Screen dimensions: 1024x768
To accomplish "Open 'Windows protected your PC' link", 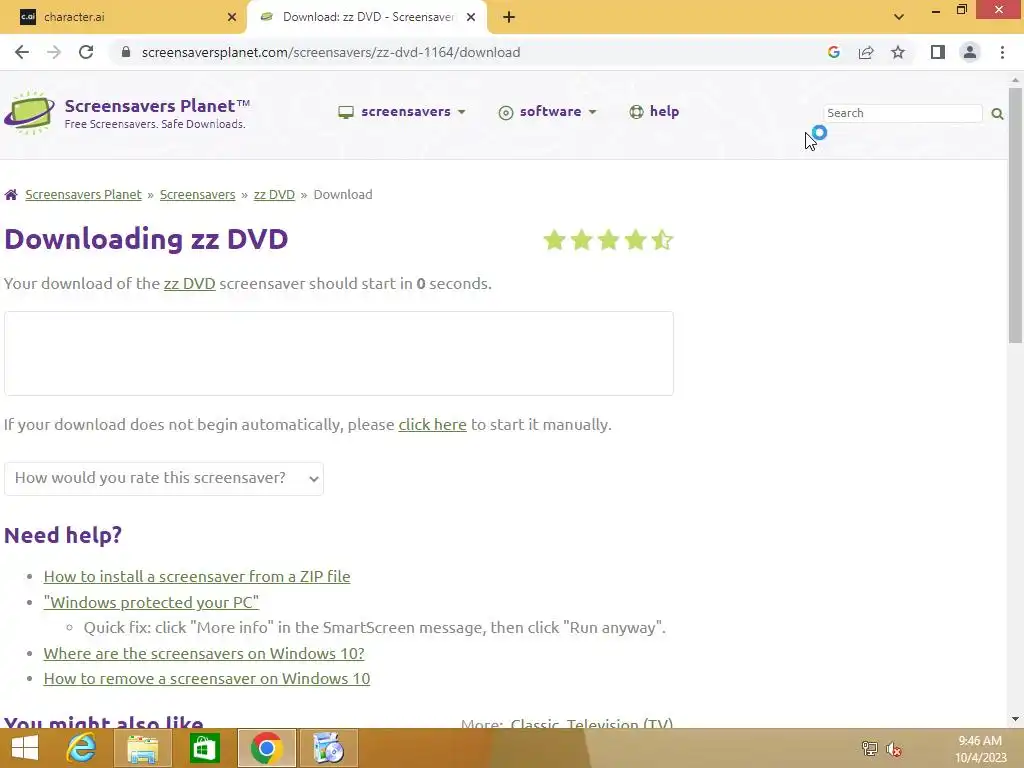I will point(151,602).
